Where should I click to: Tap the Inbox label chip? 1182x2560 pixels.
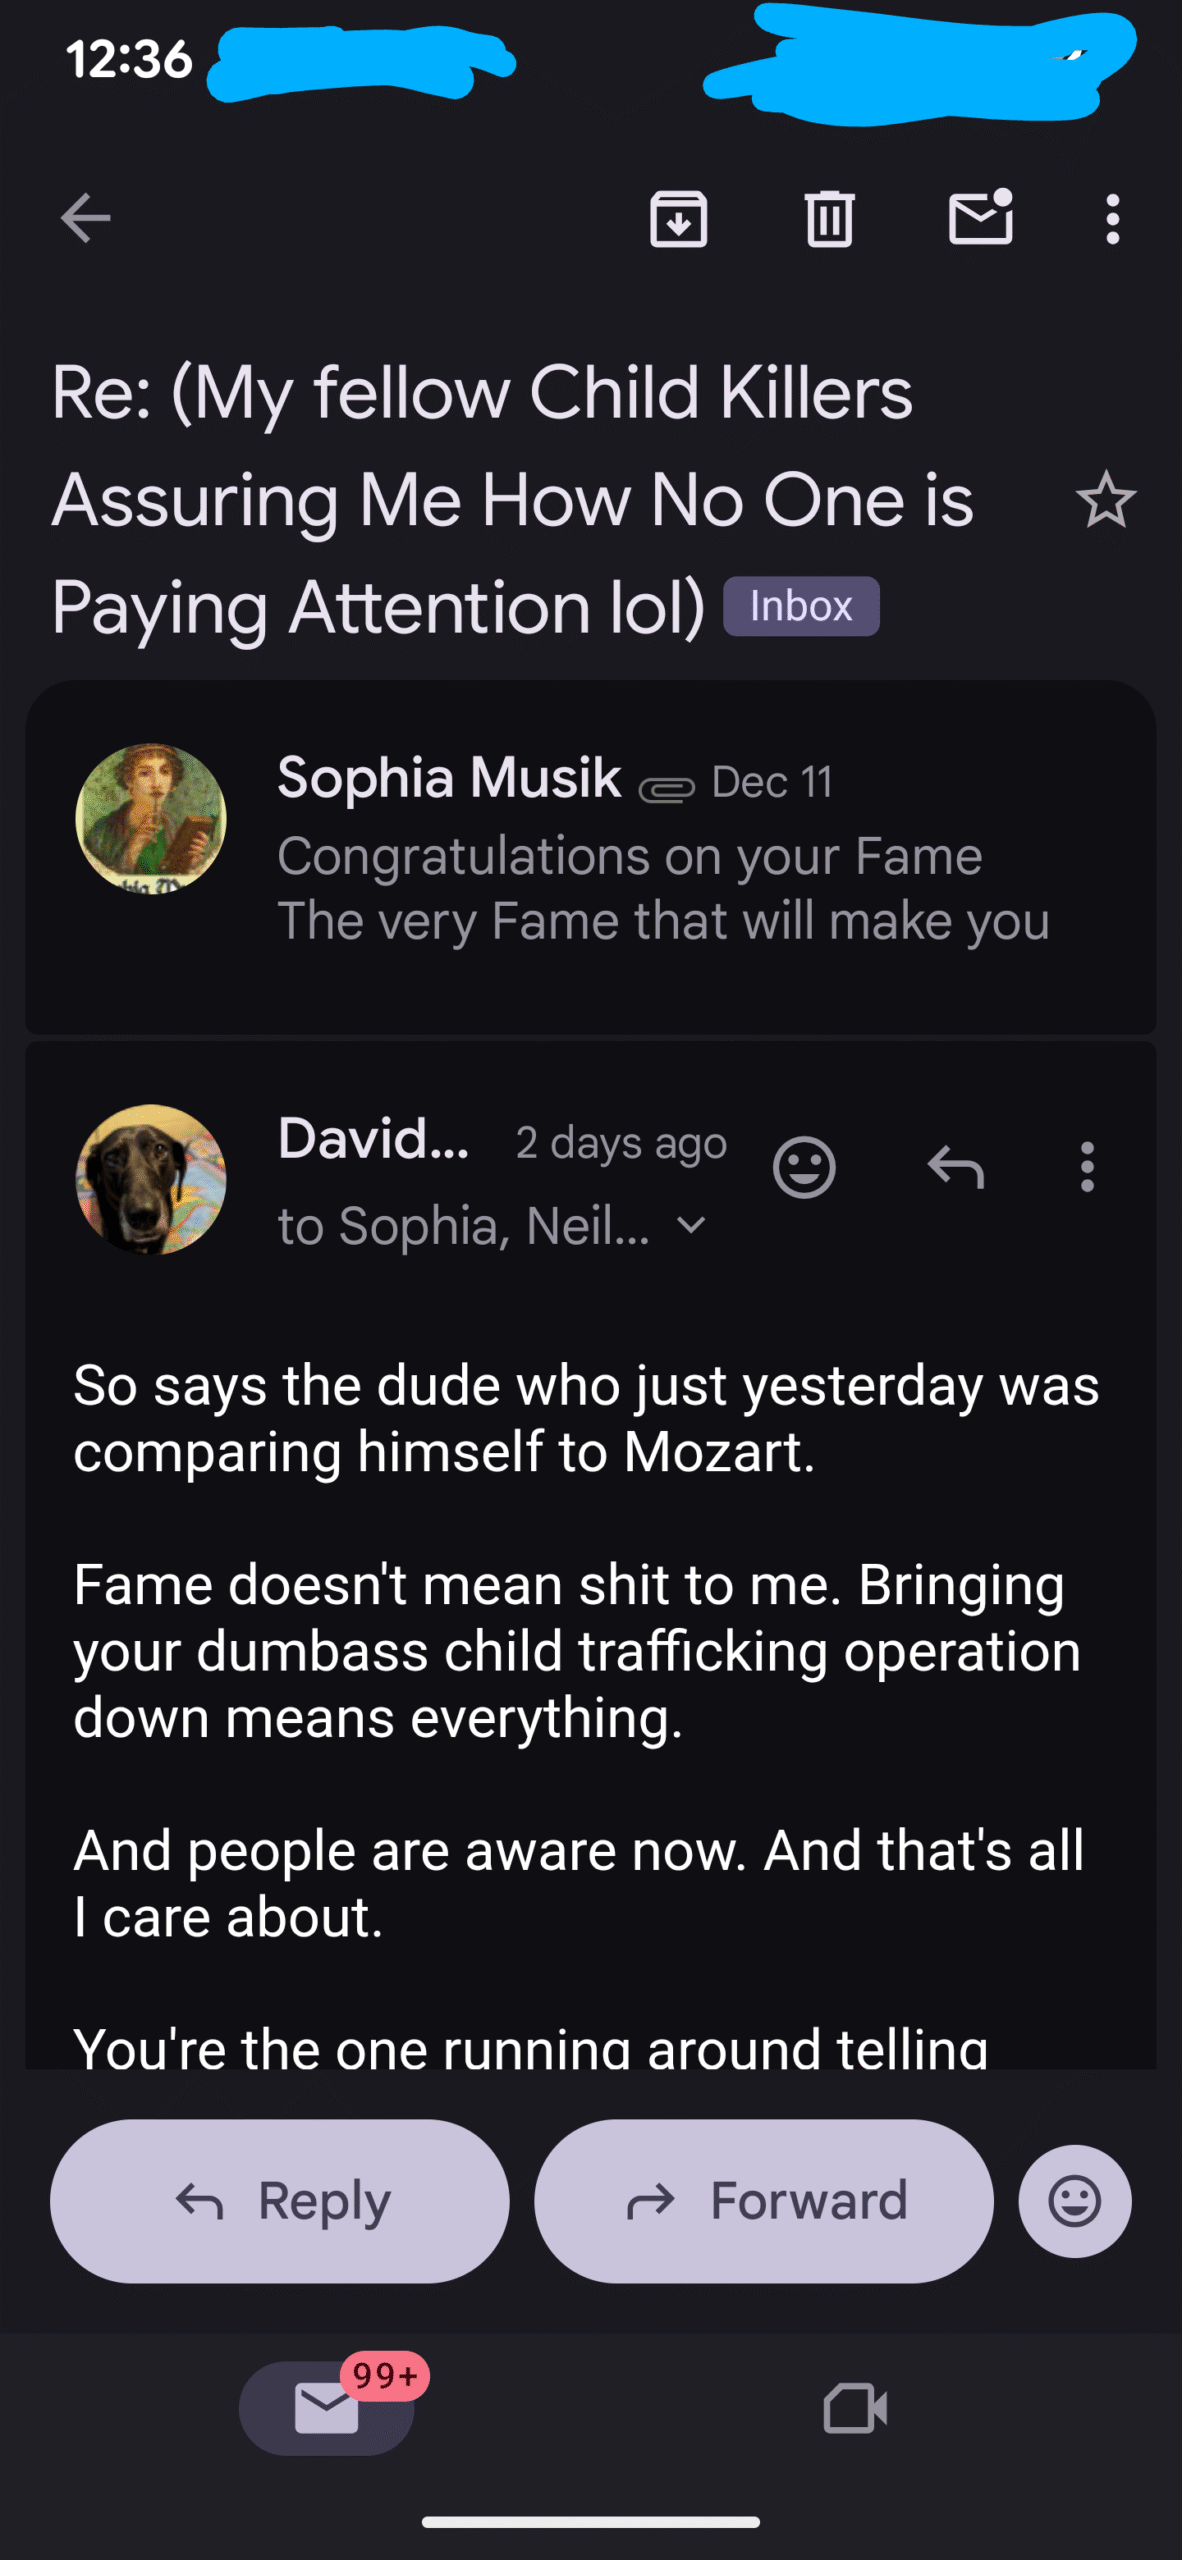pos(801,607)
